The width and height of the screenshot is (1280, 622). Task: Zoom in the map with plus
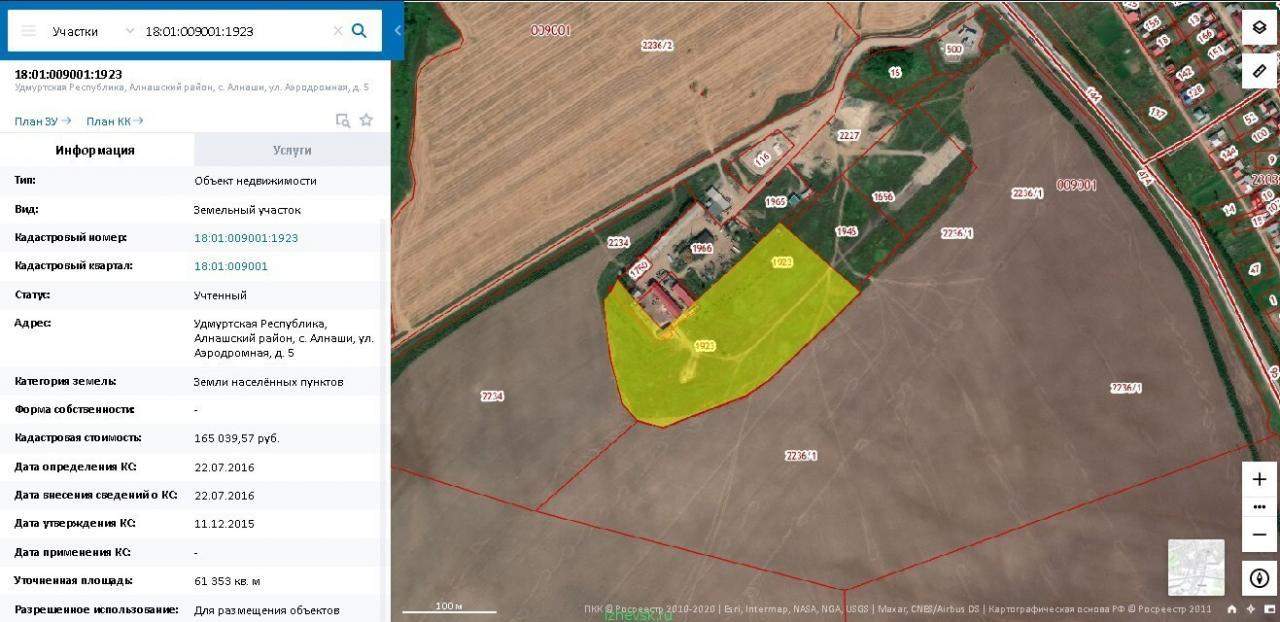pyautogui.click(x=1259, y=479)
